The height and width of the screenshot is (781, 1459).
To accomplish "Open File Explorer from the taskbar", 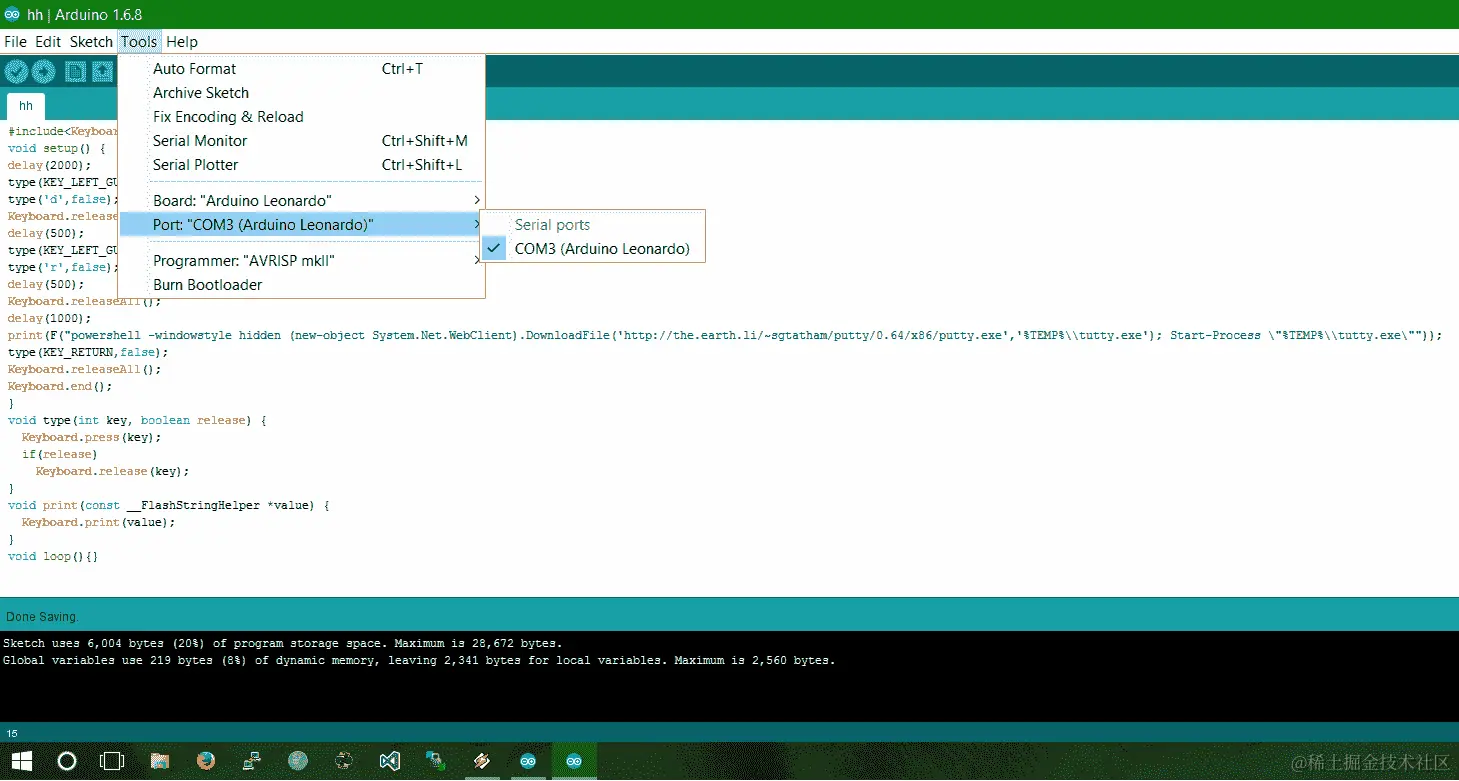I will [160, 761].
